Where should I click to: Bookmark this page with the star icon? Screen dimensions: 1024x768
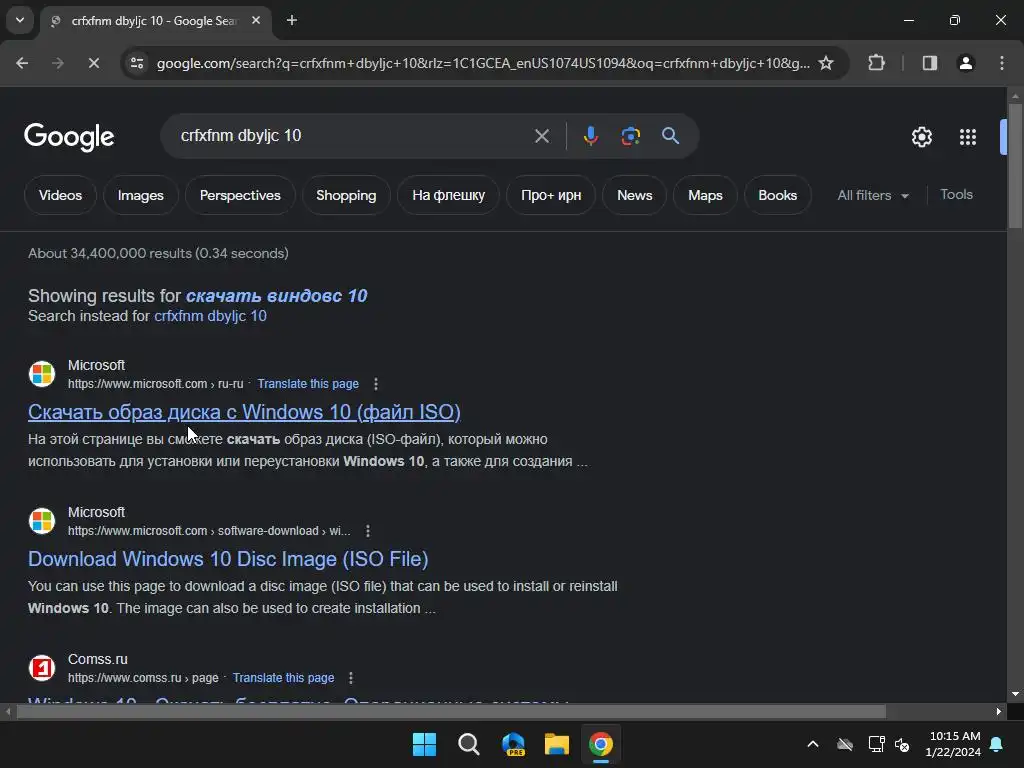tap(826, 63)
